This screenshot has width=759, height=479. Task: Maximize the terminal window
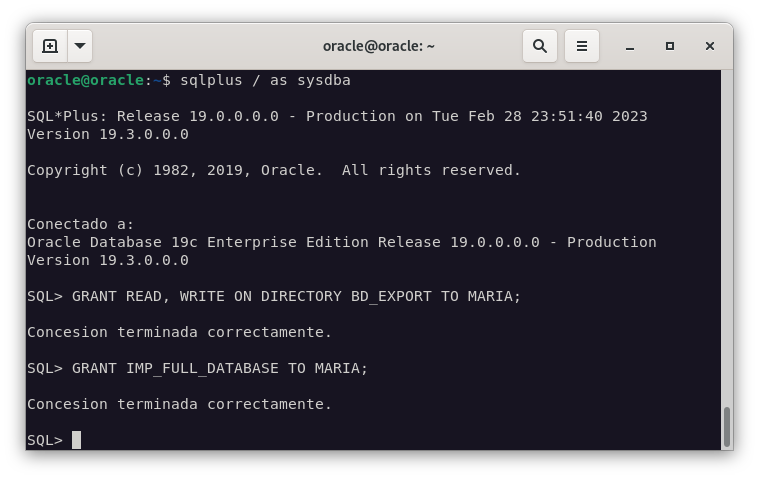coord(670,46)
